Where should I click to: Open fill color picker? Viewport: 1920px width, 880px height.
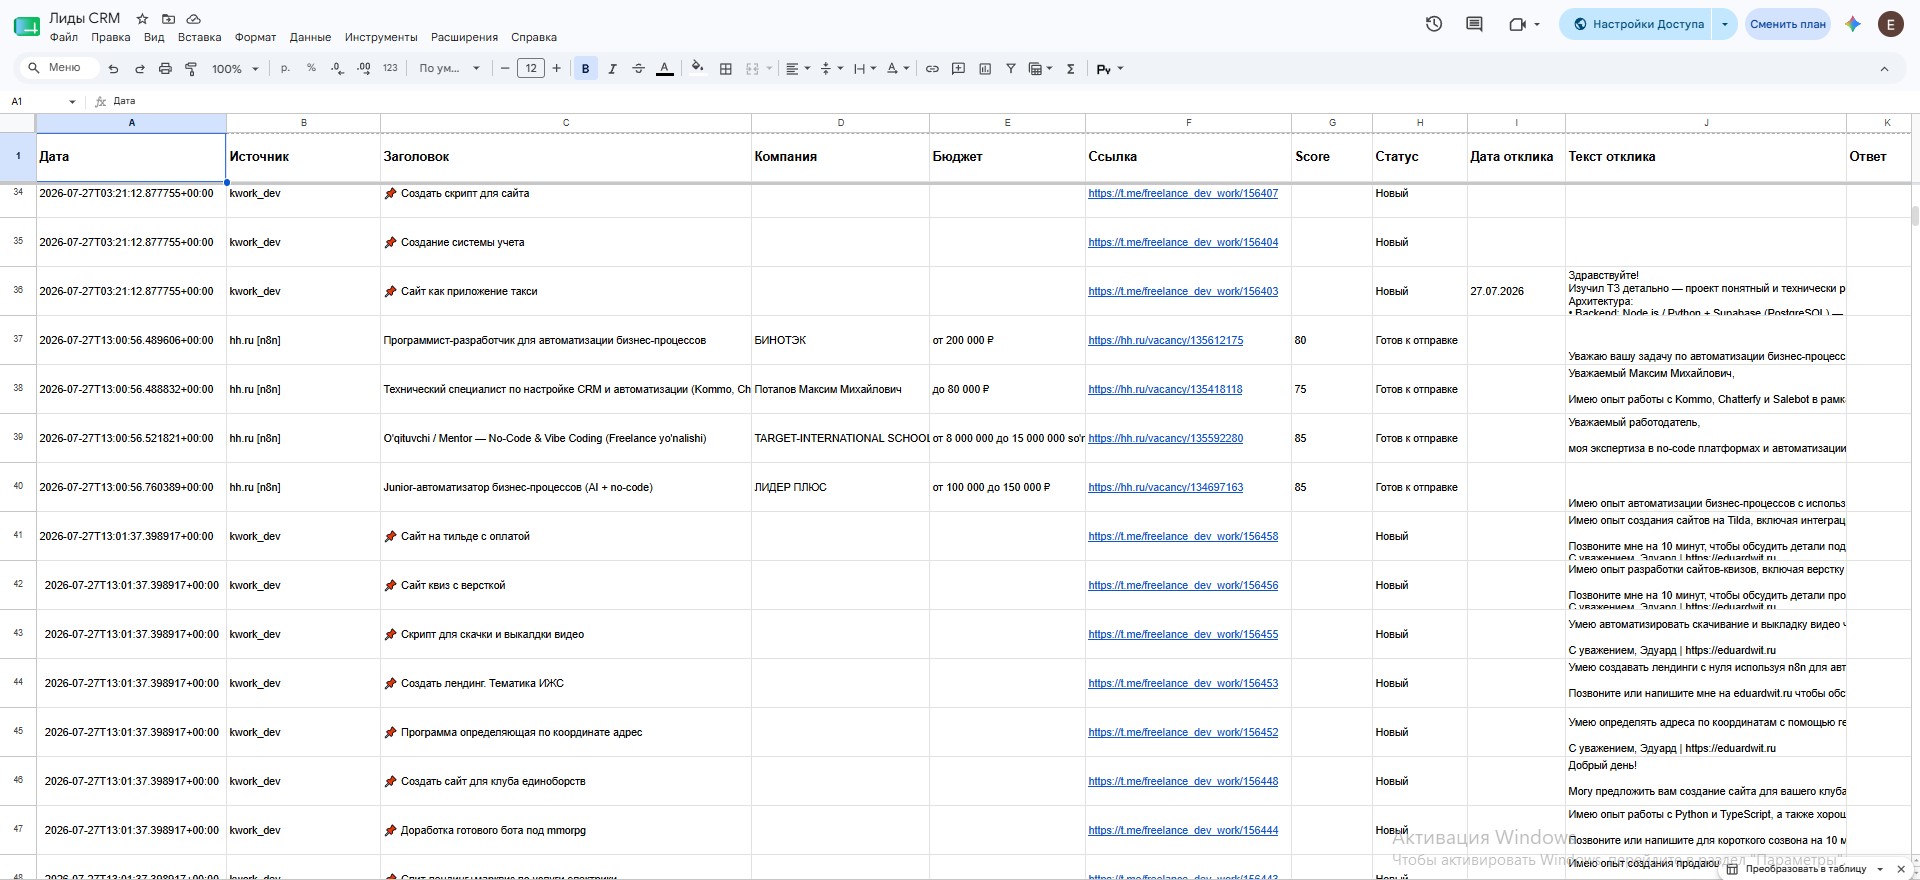click(x=698, y=68)
